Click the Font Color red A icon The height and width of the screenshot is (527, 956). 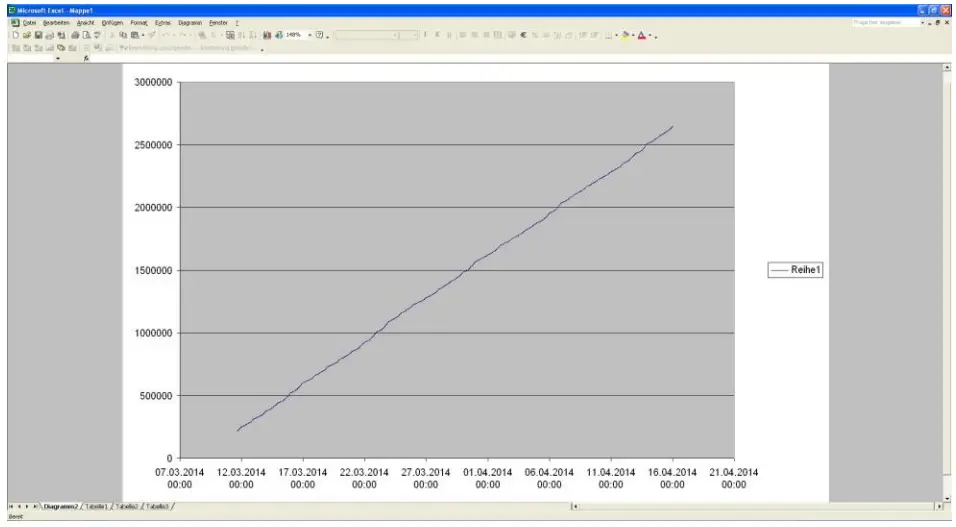641,35
